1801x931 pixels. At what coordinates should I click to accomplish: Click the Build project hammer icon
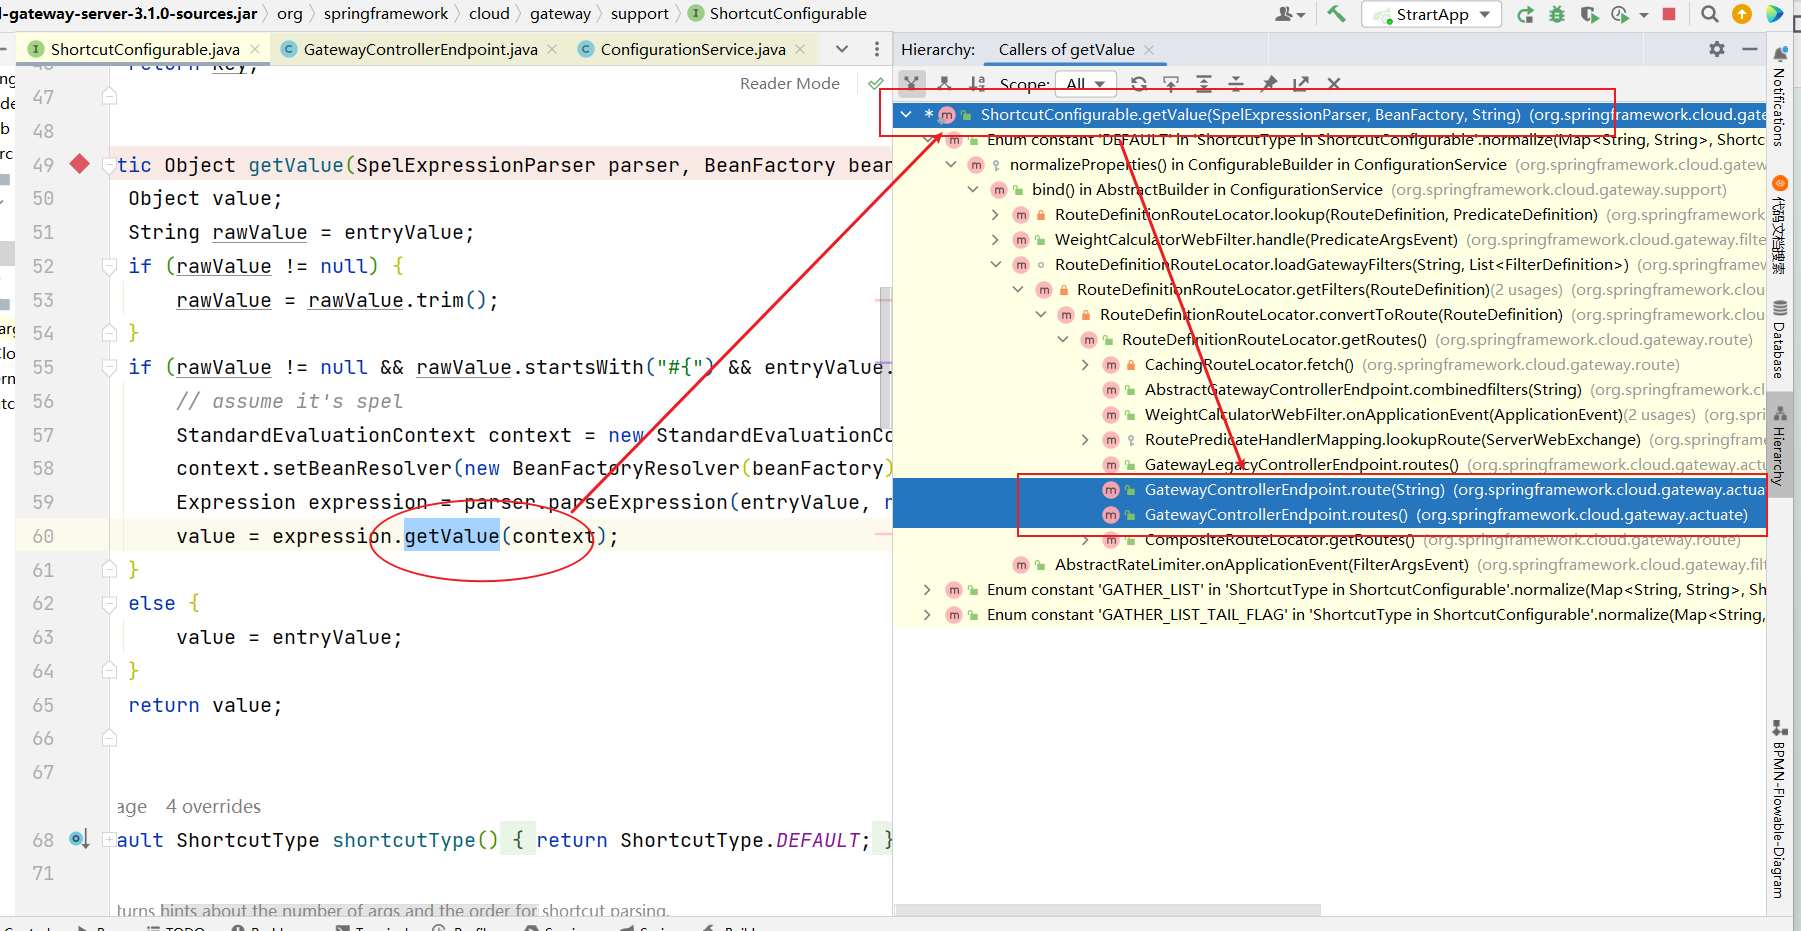click(1337, 14)
